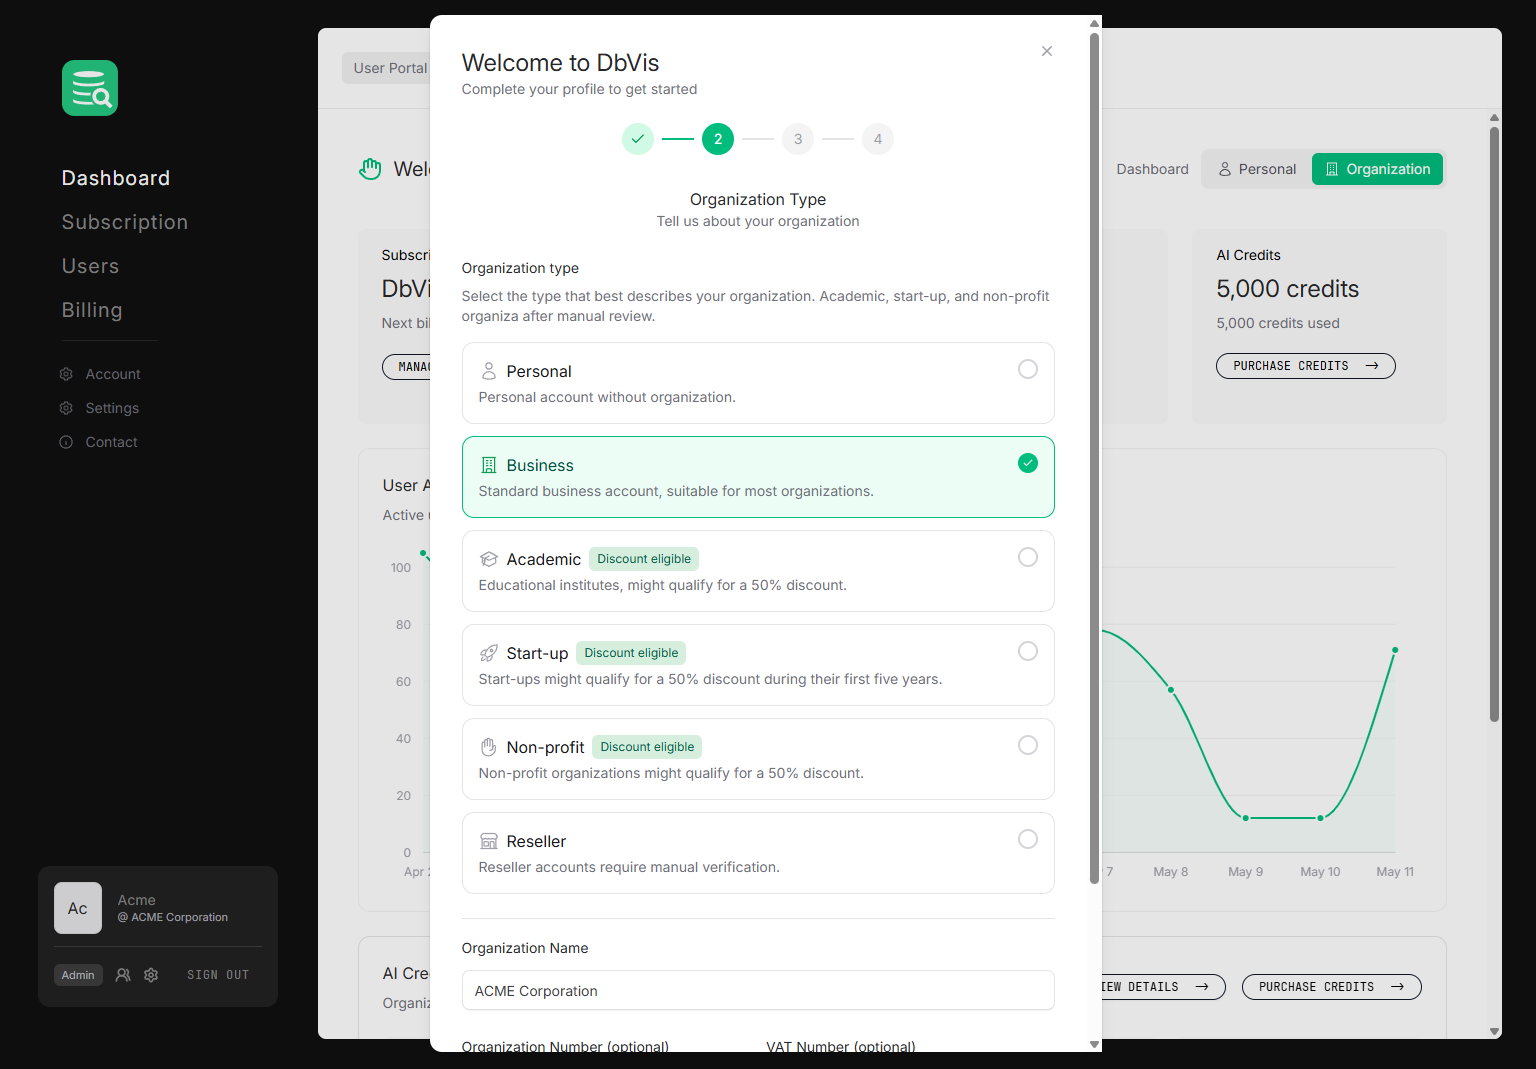This screenshot has width=1536, height=1069.
Task: Click the page scrollbar down arrow
Action: pos(1494,1031)
